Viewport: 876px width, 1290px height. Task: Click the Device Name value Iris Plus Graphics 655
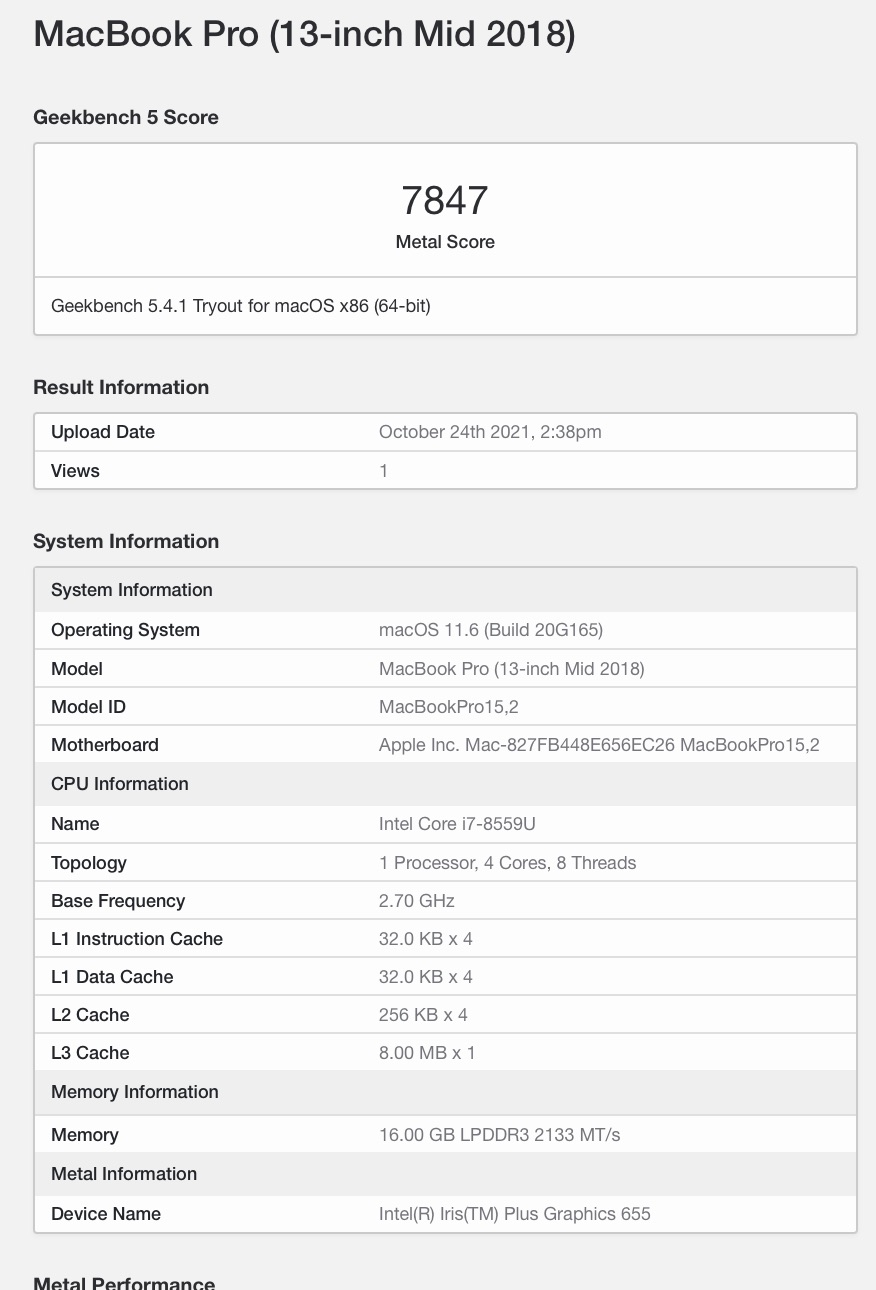[x=515, y=1214]
